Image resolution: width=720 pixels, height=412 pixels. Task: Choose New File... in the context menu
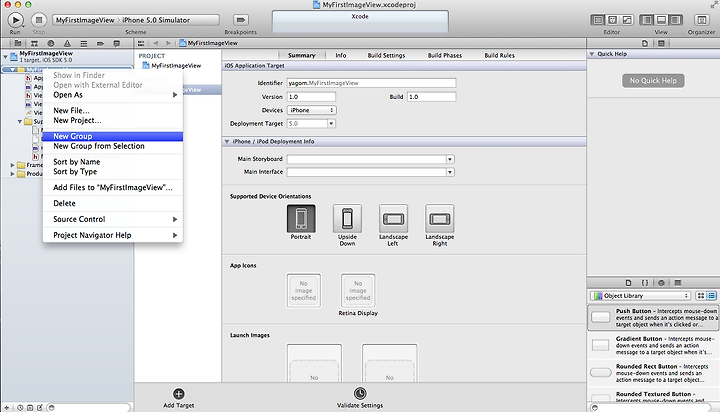click(113, 110)
